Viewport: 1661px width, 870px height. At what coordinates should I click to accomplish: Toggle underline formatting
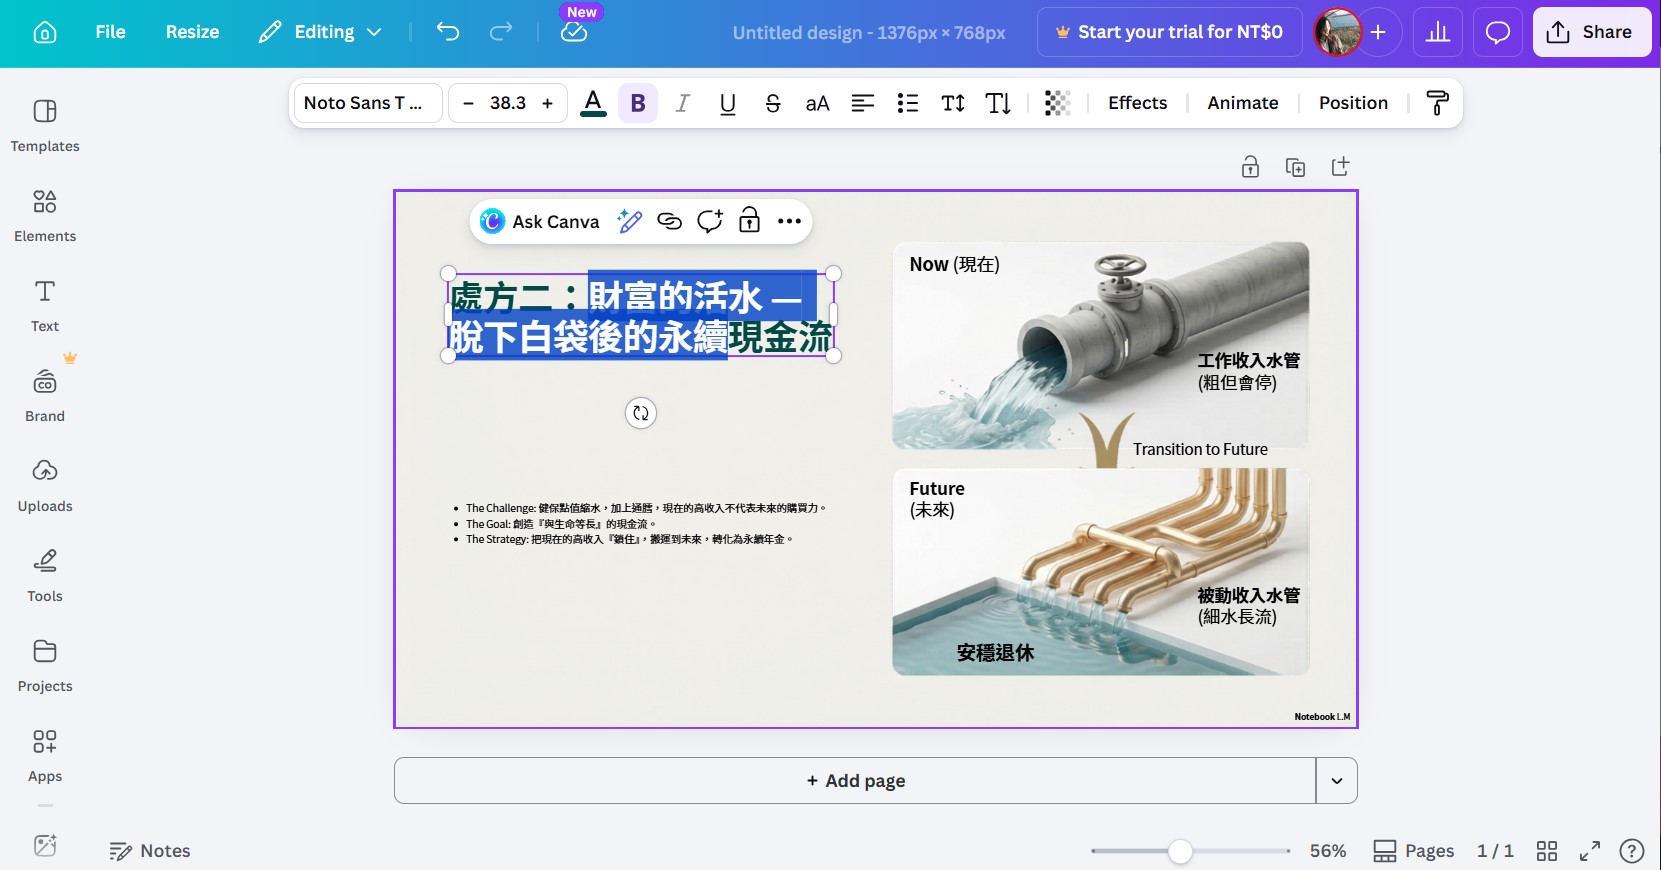[x=728, y=103]
